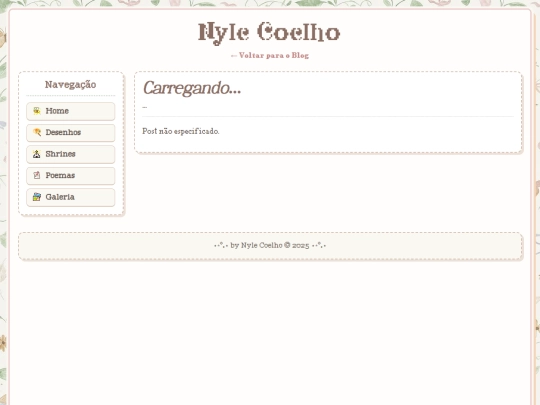Click the 'Post não especificado.' message

coord(181,131)
